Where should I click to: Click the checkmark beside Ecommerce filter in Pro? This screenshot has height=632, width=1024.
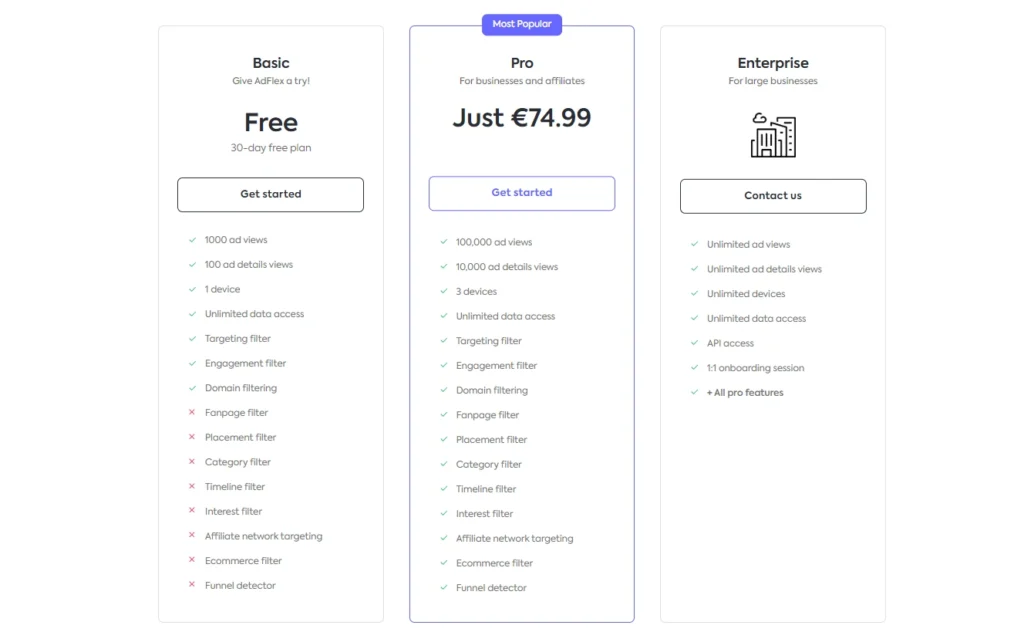pos(446,563)
